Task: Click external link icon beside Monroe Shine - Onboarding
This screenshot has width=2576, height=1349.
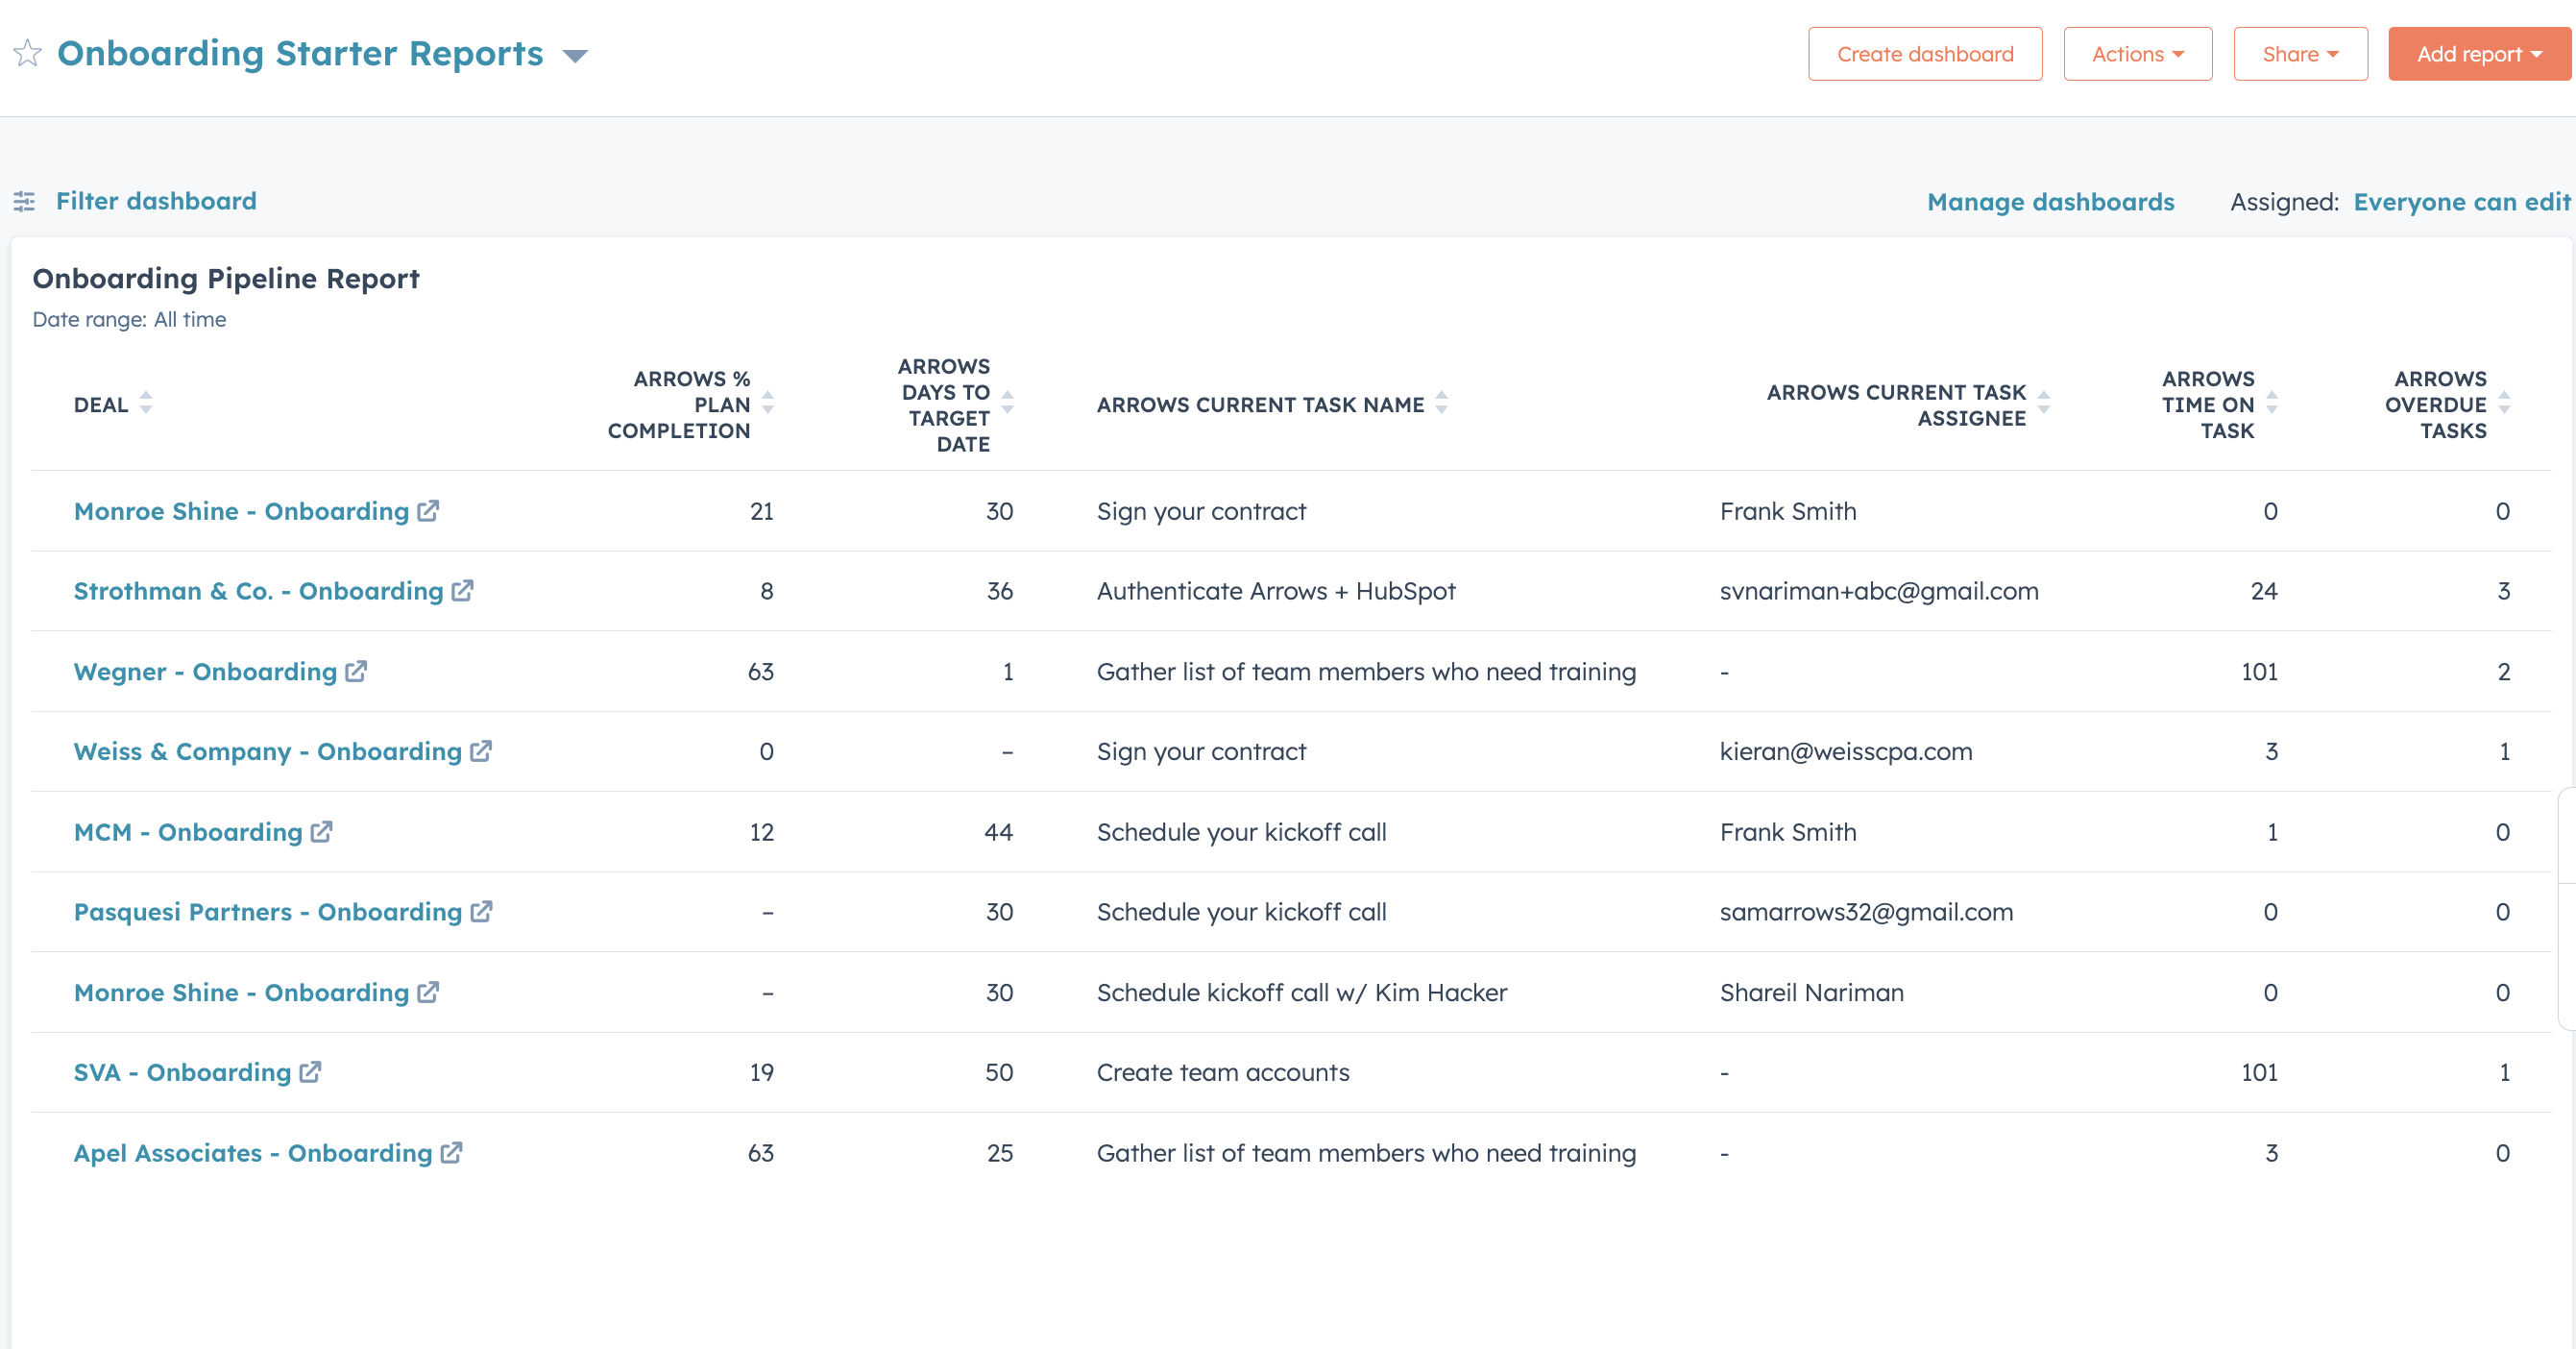Action: 428,511
